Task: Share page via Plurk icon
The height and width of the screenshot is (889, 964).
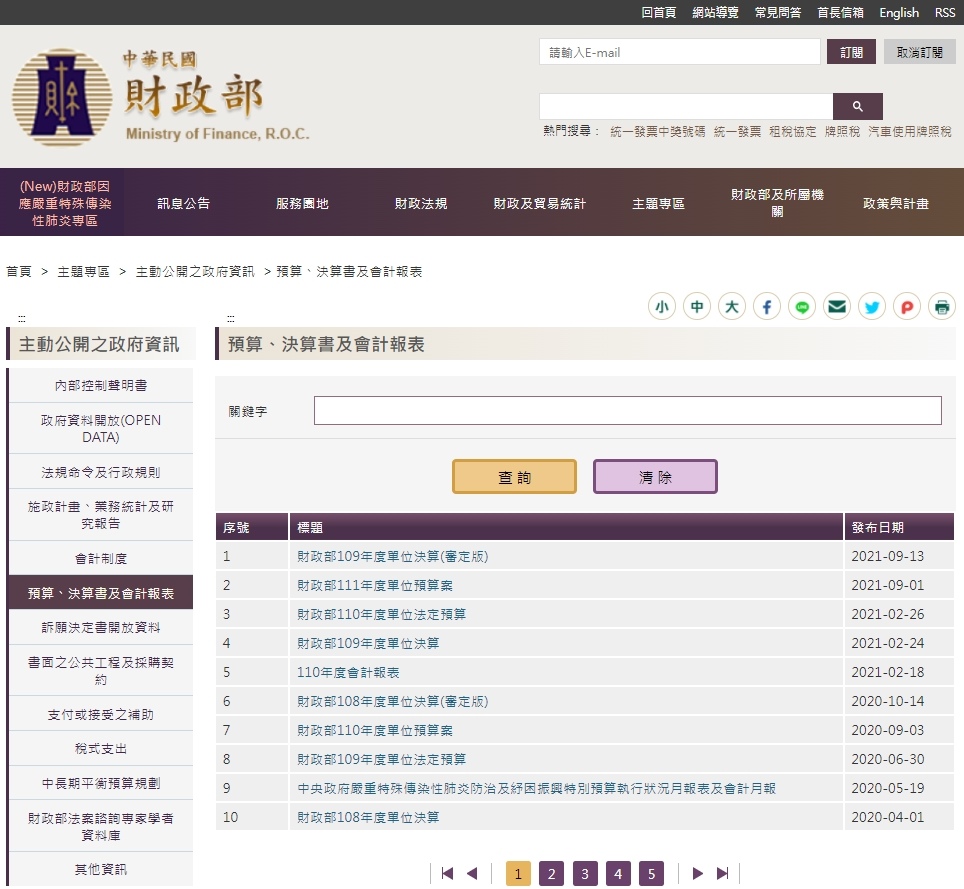Action: (x=907, y=307)
